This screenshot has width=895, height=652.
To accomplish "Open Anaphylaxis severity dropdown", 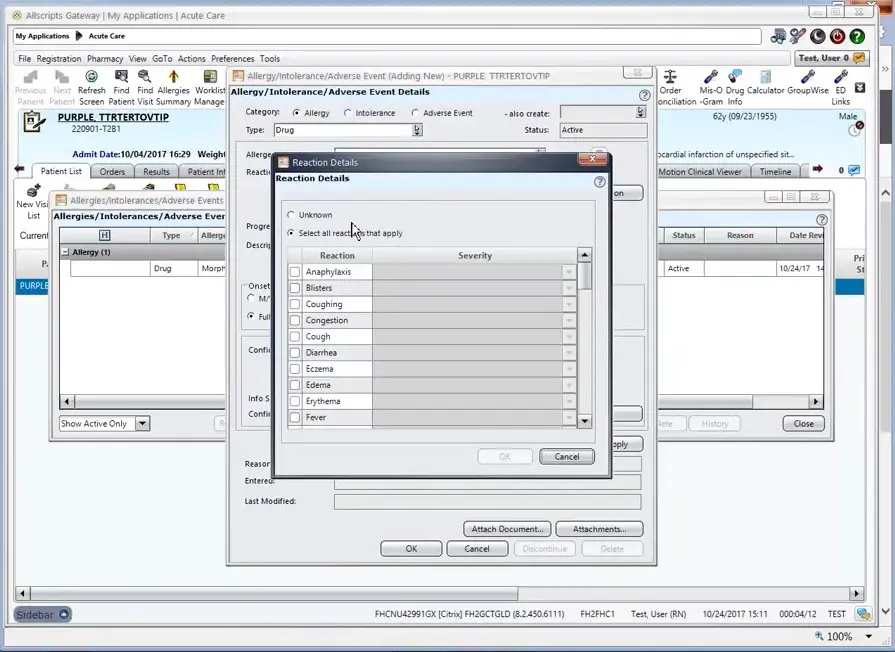I will point(569,272).
